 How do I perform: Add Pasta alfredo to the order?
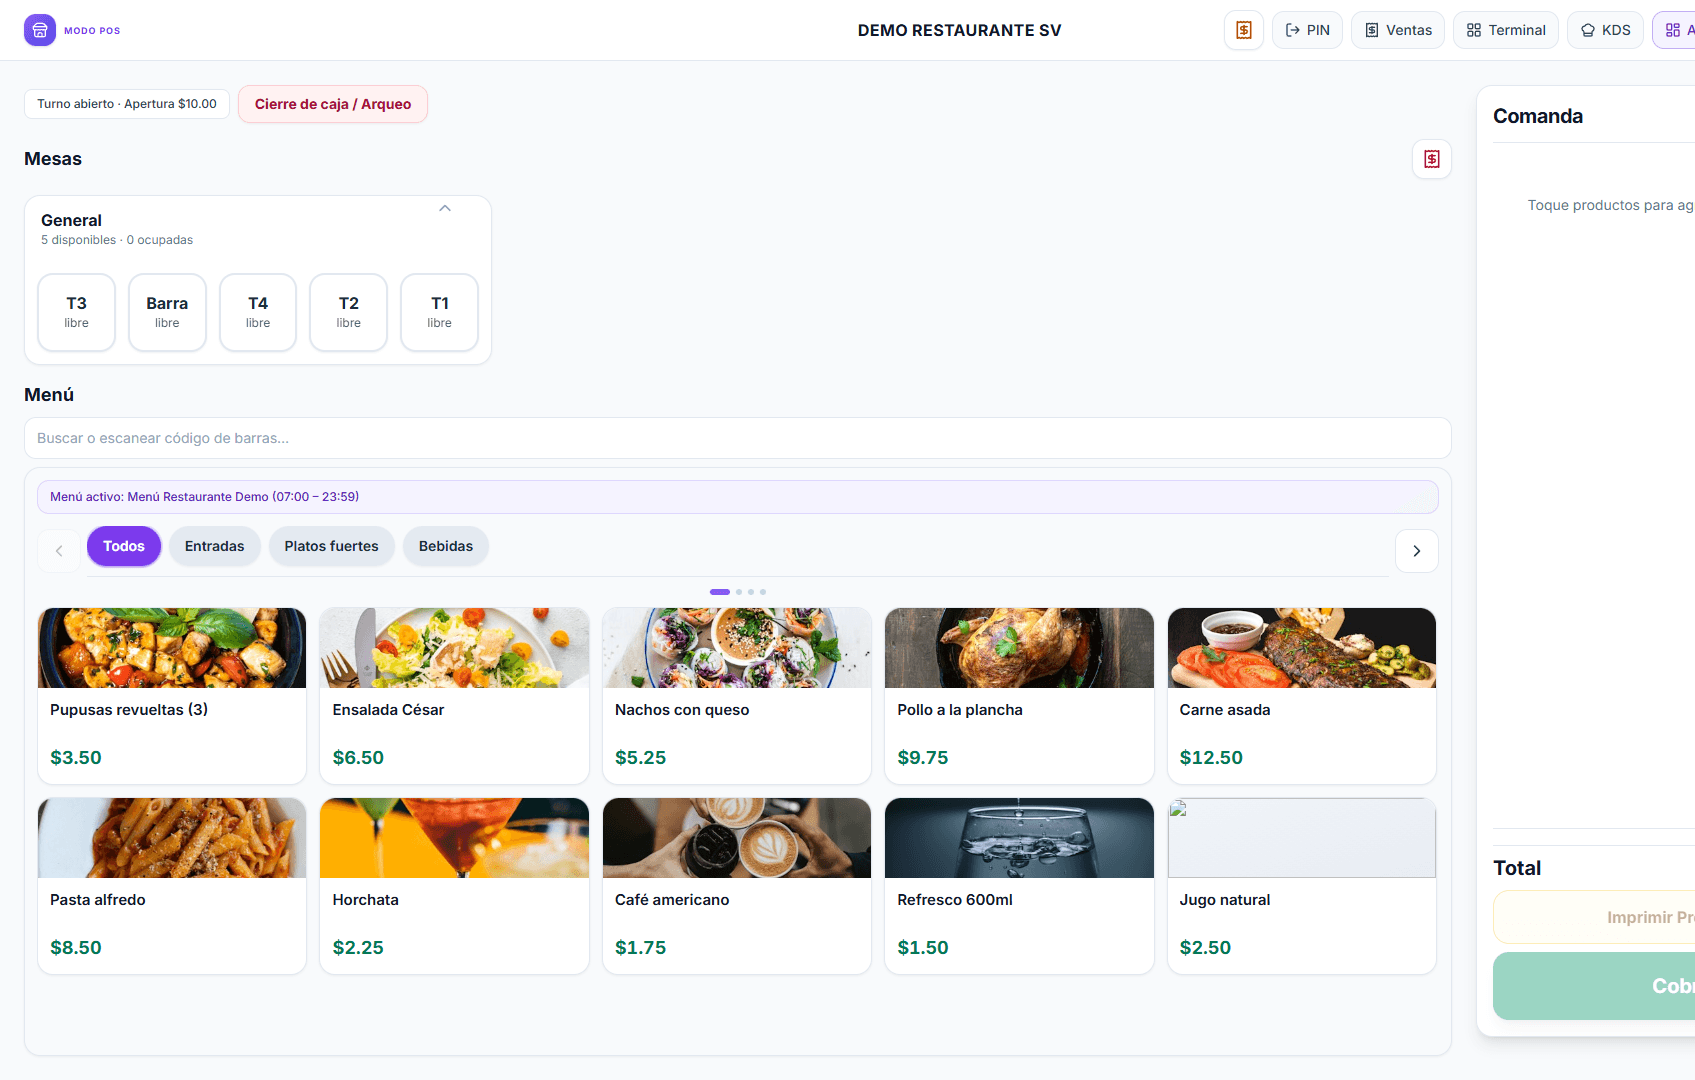click(172, 886)
